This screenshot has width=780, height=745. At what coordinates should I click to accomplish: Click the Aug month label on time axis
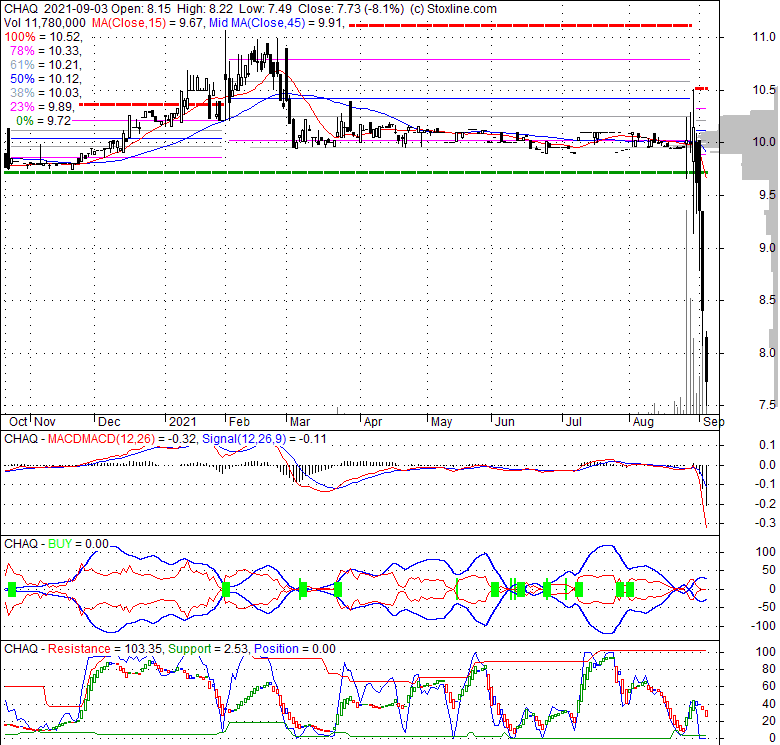click(x=643, y=422)
